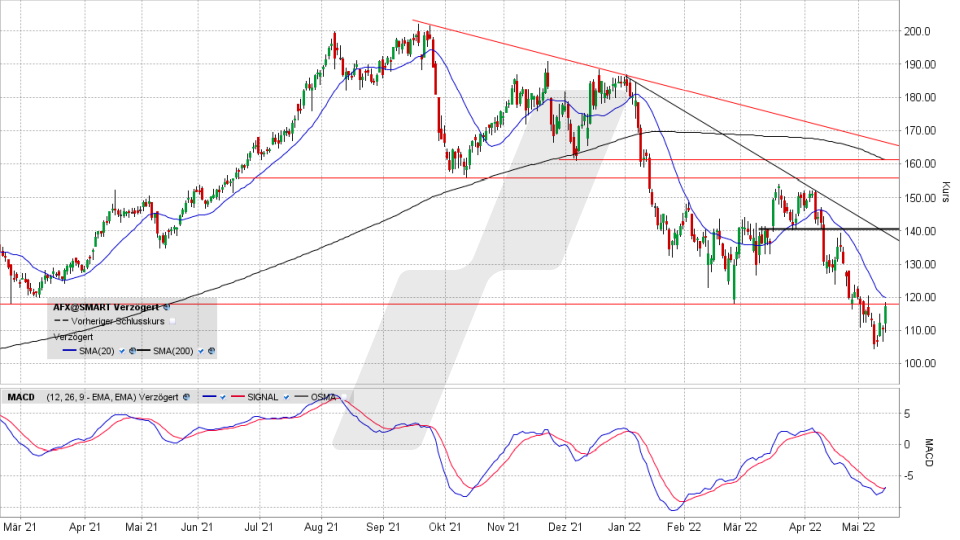Click the 100.00 price axis label
Image resolution: width=960 pixels, height=540 pixels.
(x=920, y=363)
